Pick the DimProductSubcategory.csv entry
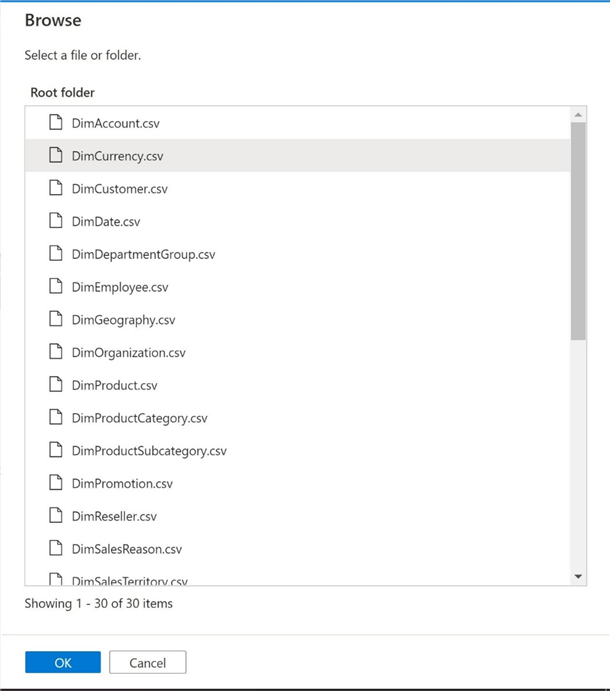Screen dimensions: 610x691 [x=149, y=451]
